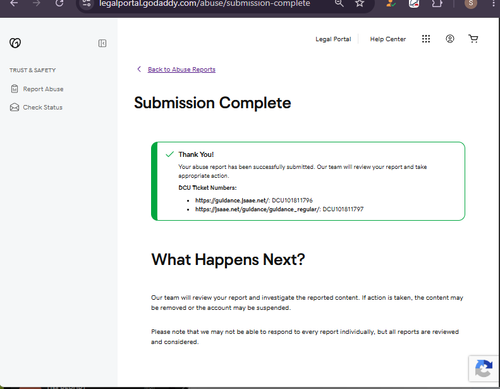Click the browser forward arrow
This screenshot has height=389, width=500.
[x=37, y=3]
